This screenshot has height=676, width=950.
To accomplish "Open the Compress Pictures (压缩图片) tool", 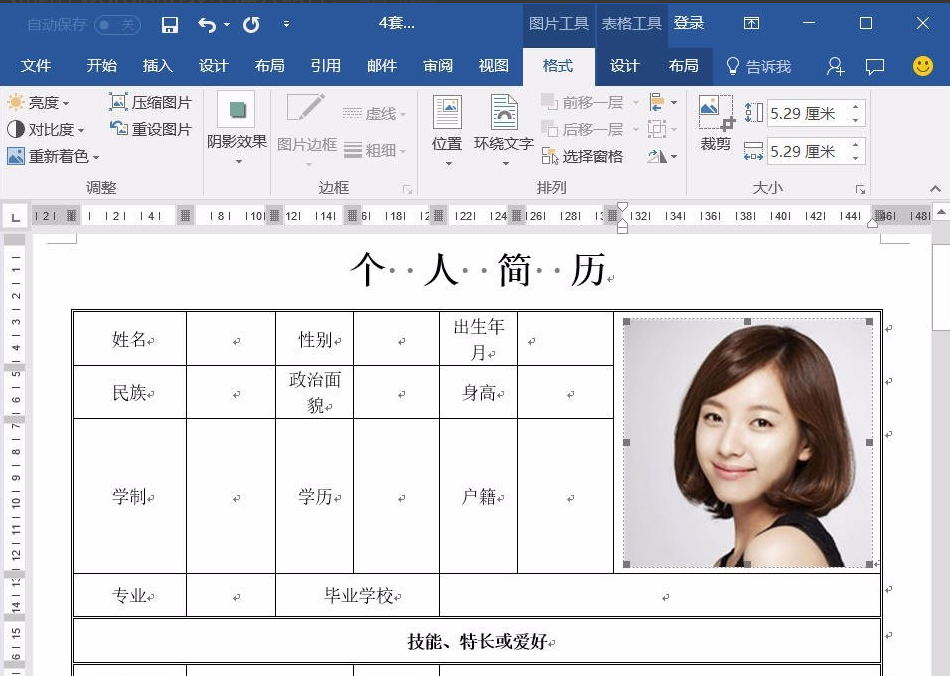I will click(x=150, y=102).
